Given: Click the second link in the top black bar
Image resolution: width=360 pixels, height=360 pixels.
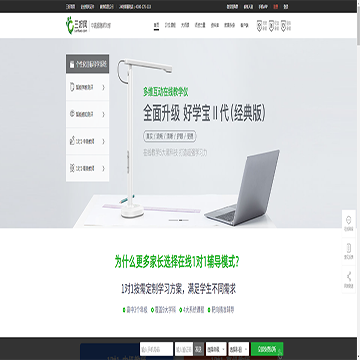Looking at the screenshot, I should tap(87, 7).
